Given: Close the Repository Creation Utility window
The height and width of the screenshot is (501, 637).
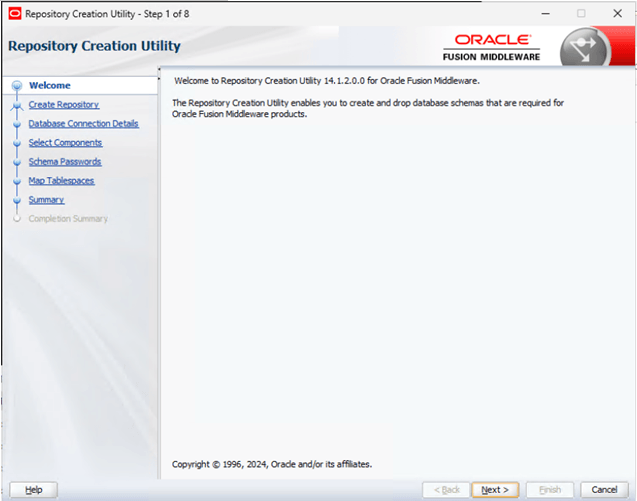Looking at the screenshot, I should coord(618,13).
